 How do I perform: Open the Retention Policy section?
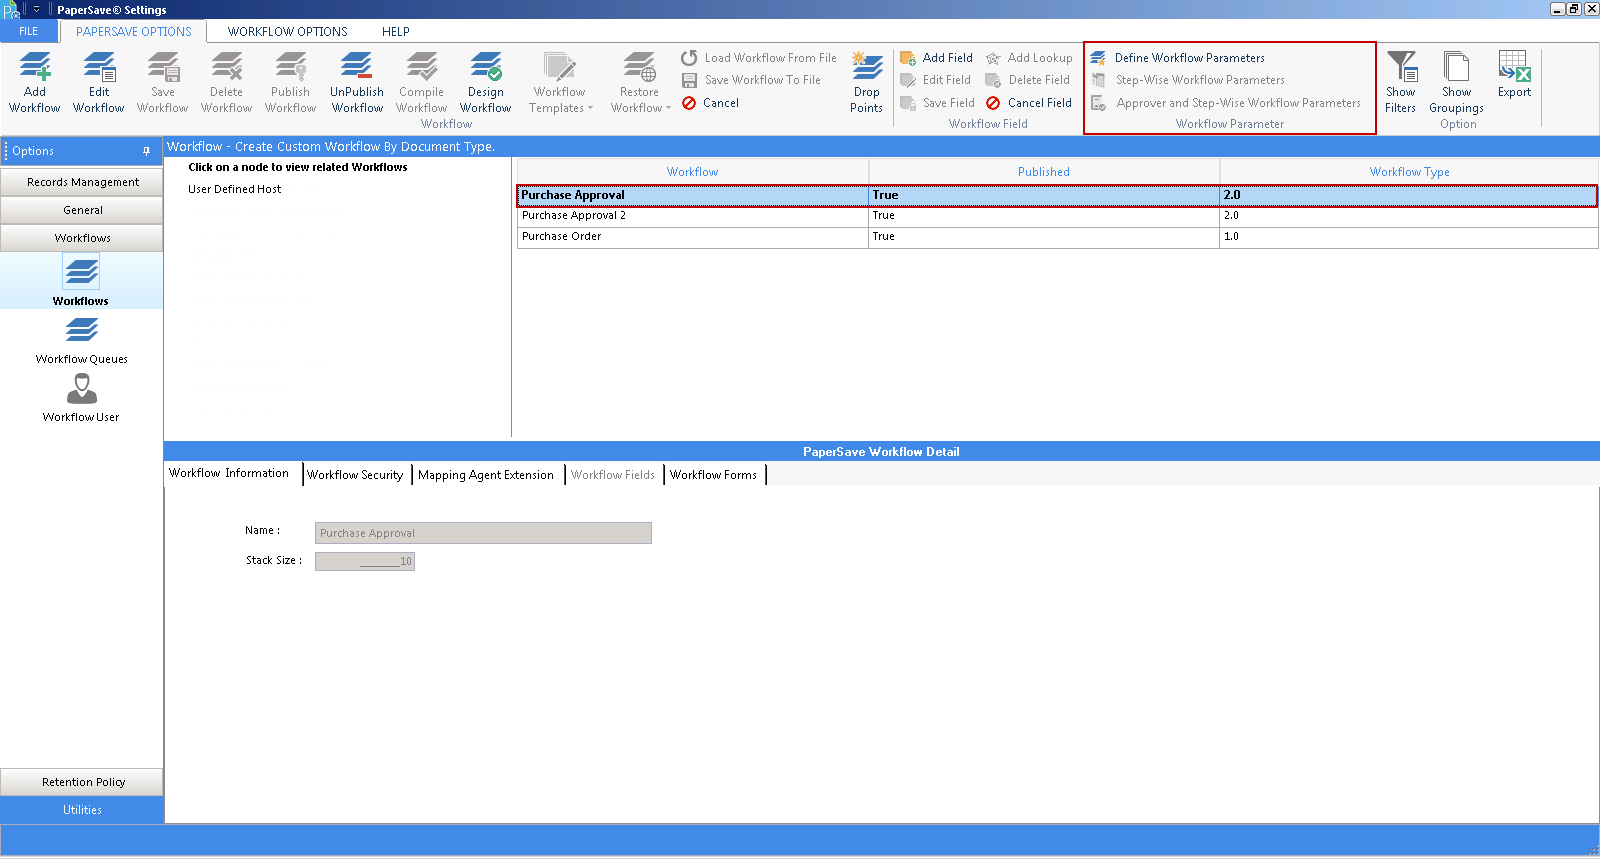coord(82,782)
